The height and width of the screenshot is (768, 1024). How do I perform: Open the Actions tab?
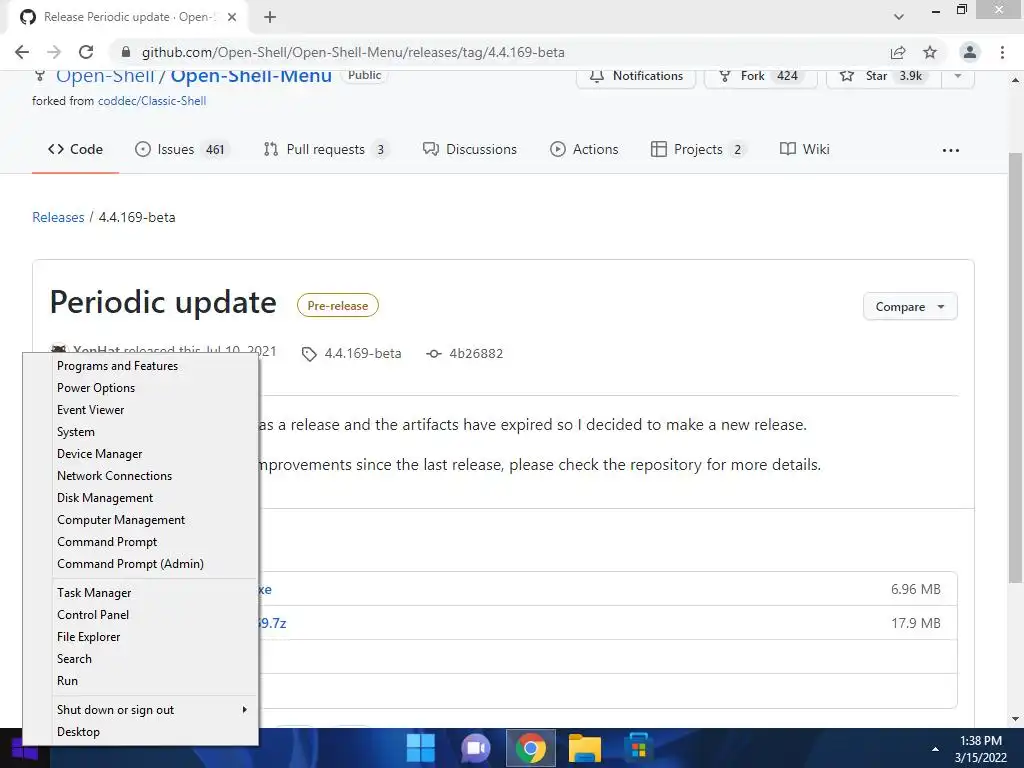584,149
